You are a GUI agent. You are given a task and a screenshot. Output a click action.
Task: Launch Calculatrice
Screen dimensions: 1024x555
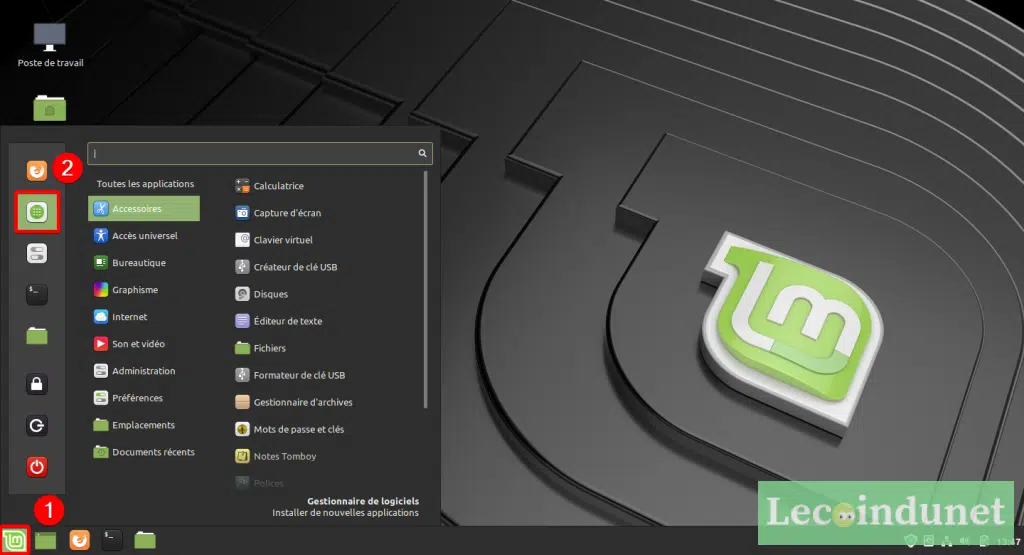click(x=270, y=186)
